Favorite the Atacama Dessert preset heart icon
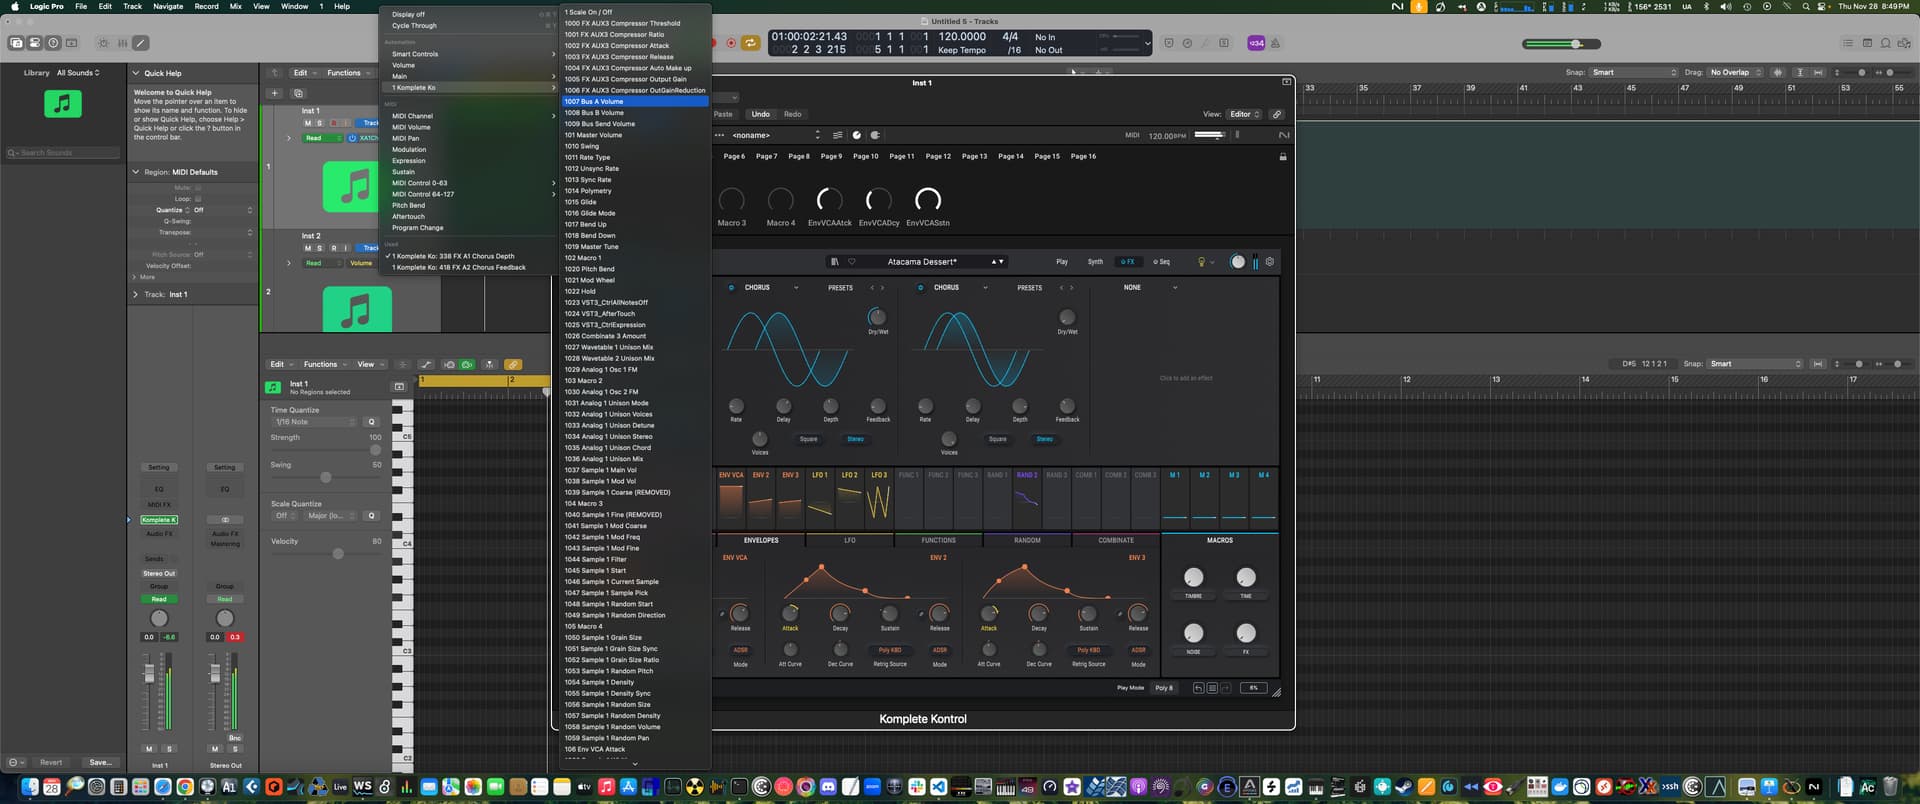Screen dimensions: 1920x804 (852, 262)
